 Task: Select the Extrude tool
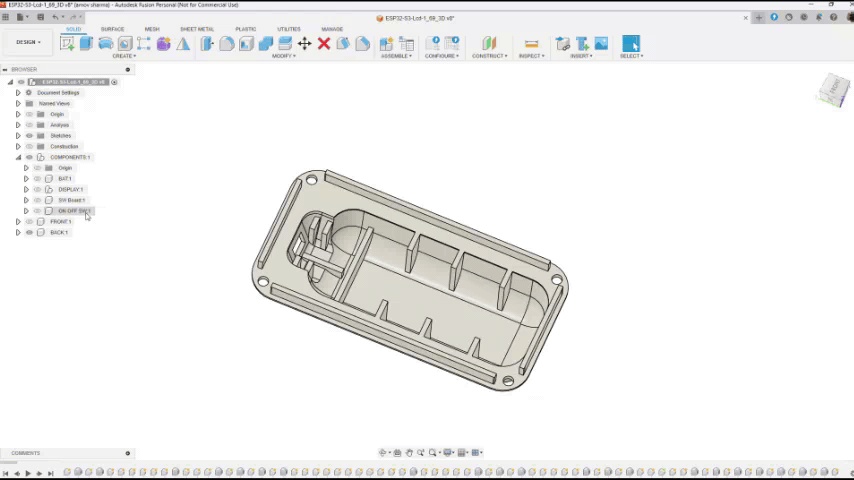tap(86, 44)
